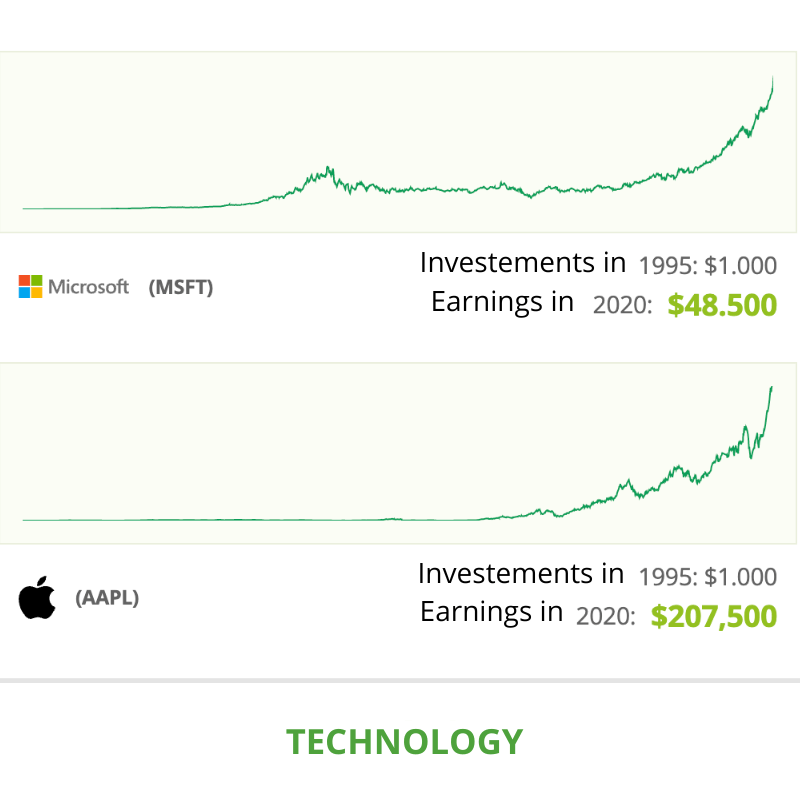Select the TECHNOLOGY section heading
800x800 pixels.
[405, 741]
